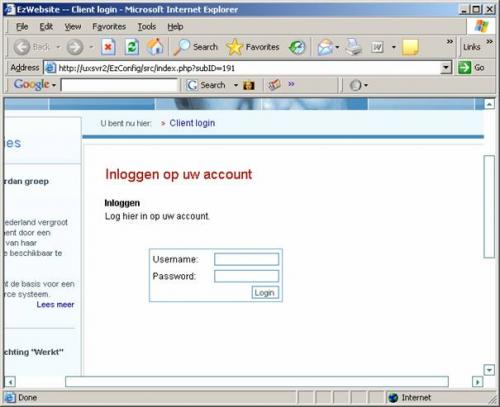Viewport: 500px width, 407px height.
Task: Click the Go button beside address bar
Action: pyautogui.click(x=471, y=68)
